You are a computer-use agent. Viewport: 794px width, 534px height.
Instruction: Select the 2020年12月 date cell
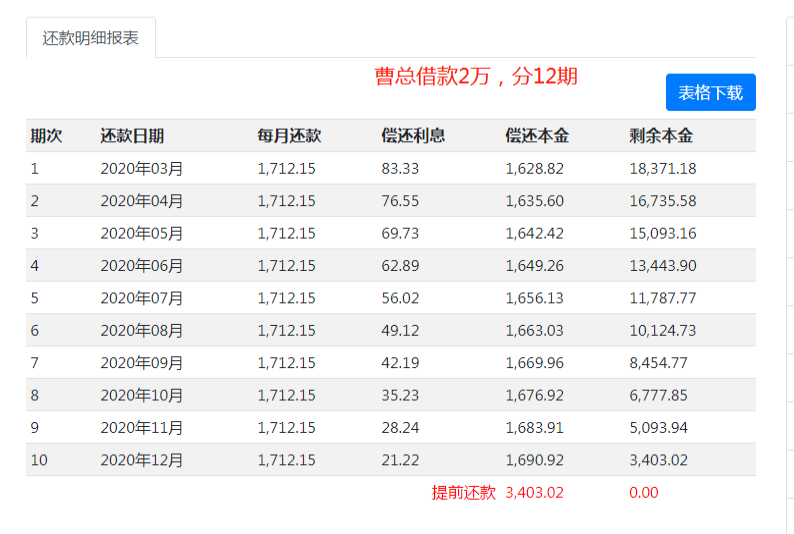click(141, 460)
